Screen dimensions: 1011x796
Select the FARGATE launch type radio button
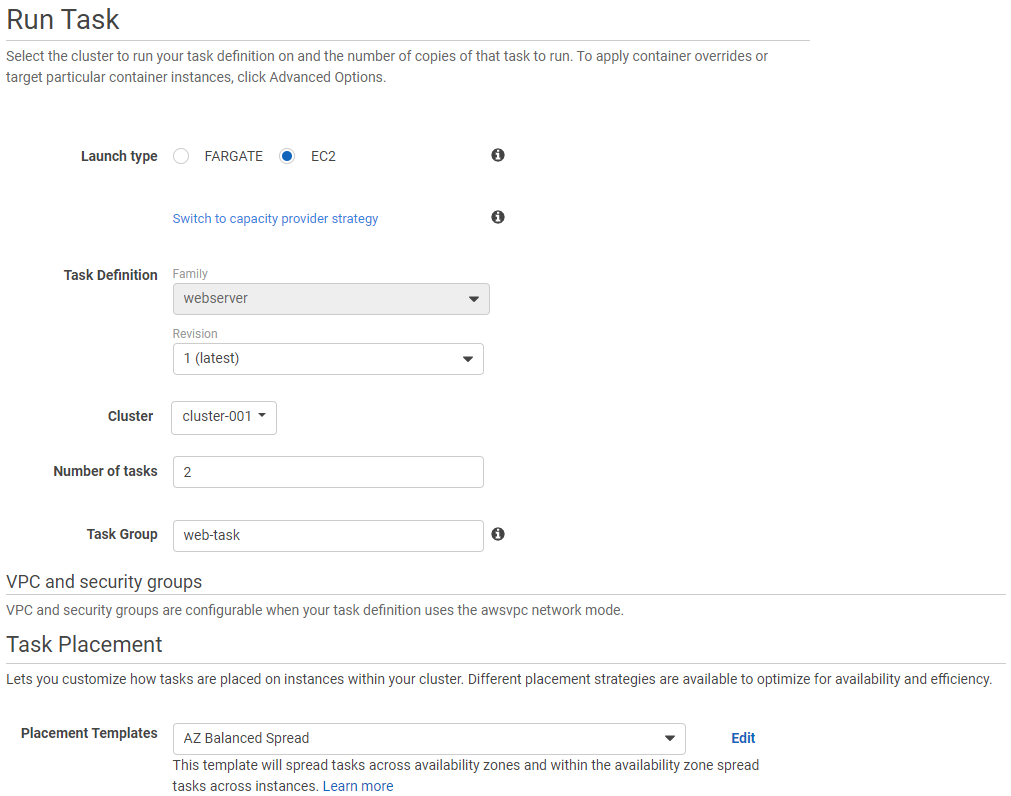pos(181,156)
